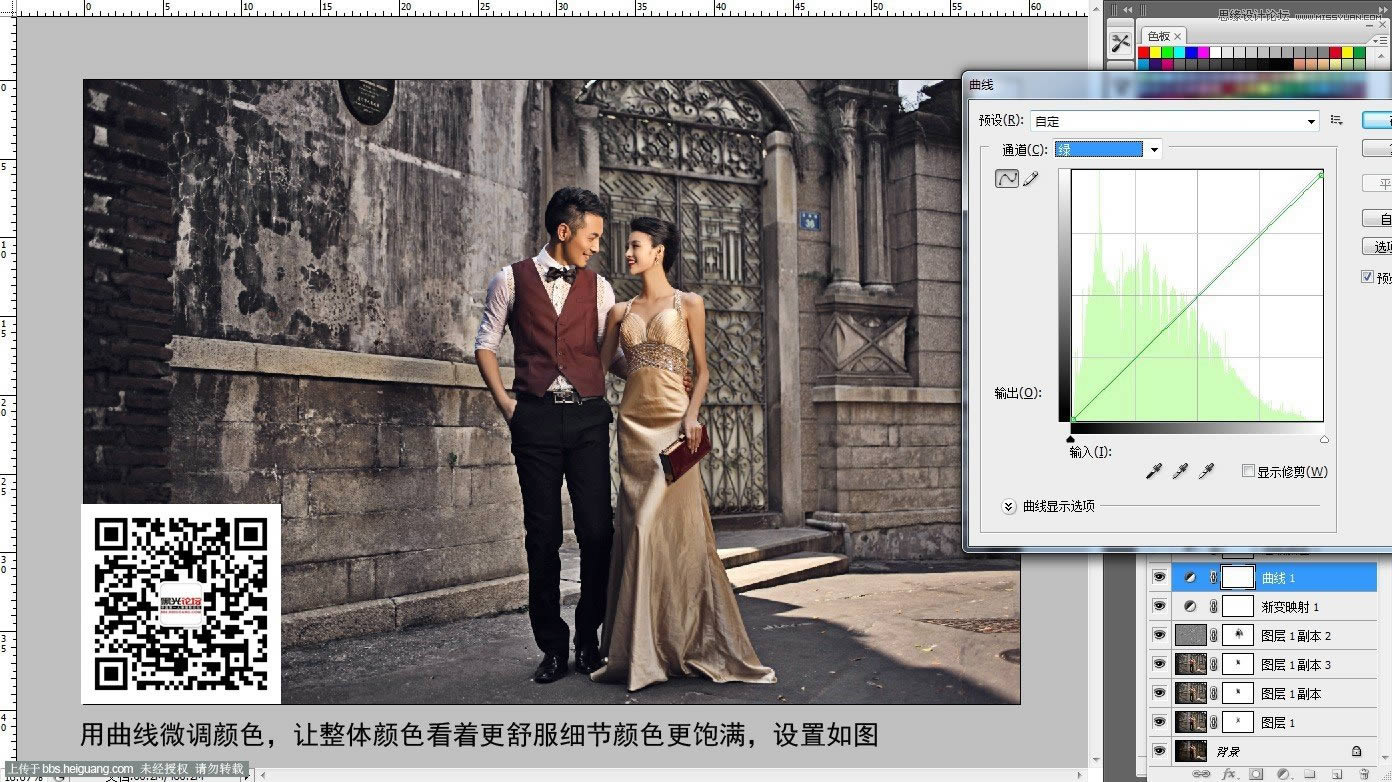Select the 图层 1 layer name

tap(1278, 722)
